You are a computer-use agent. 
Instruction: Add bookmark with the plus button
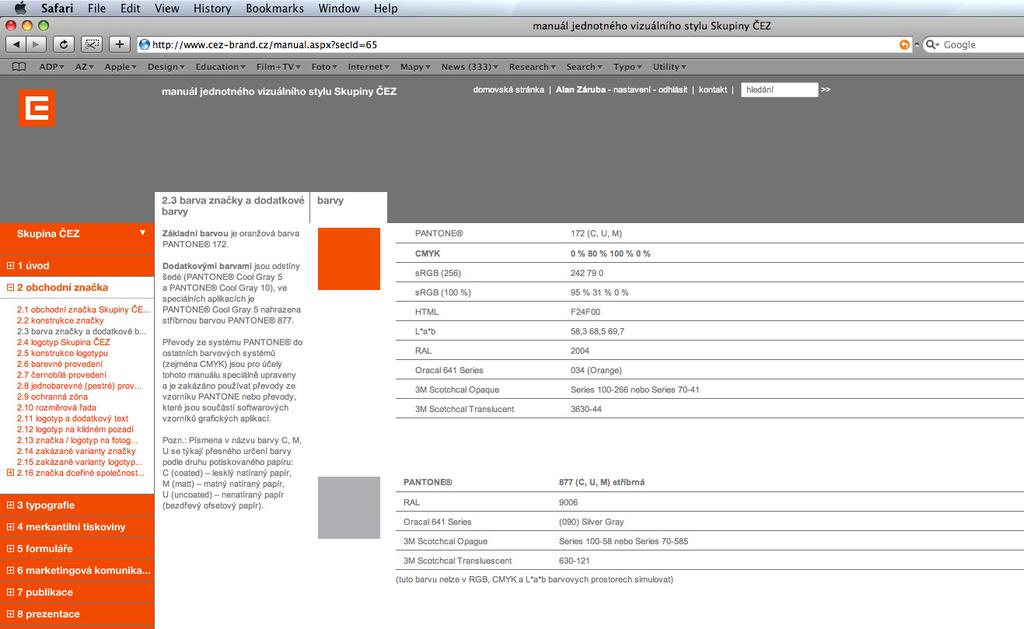click(x=119, y=44)
